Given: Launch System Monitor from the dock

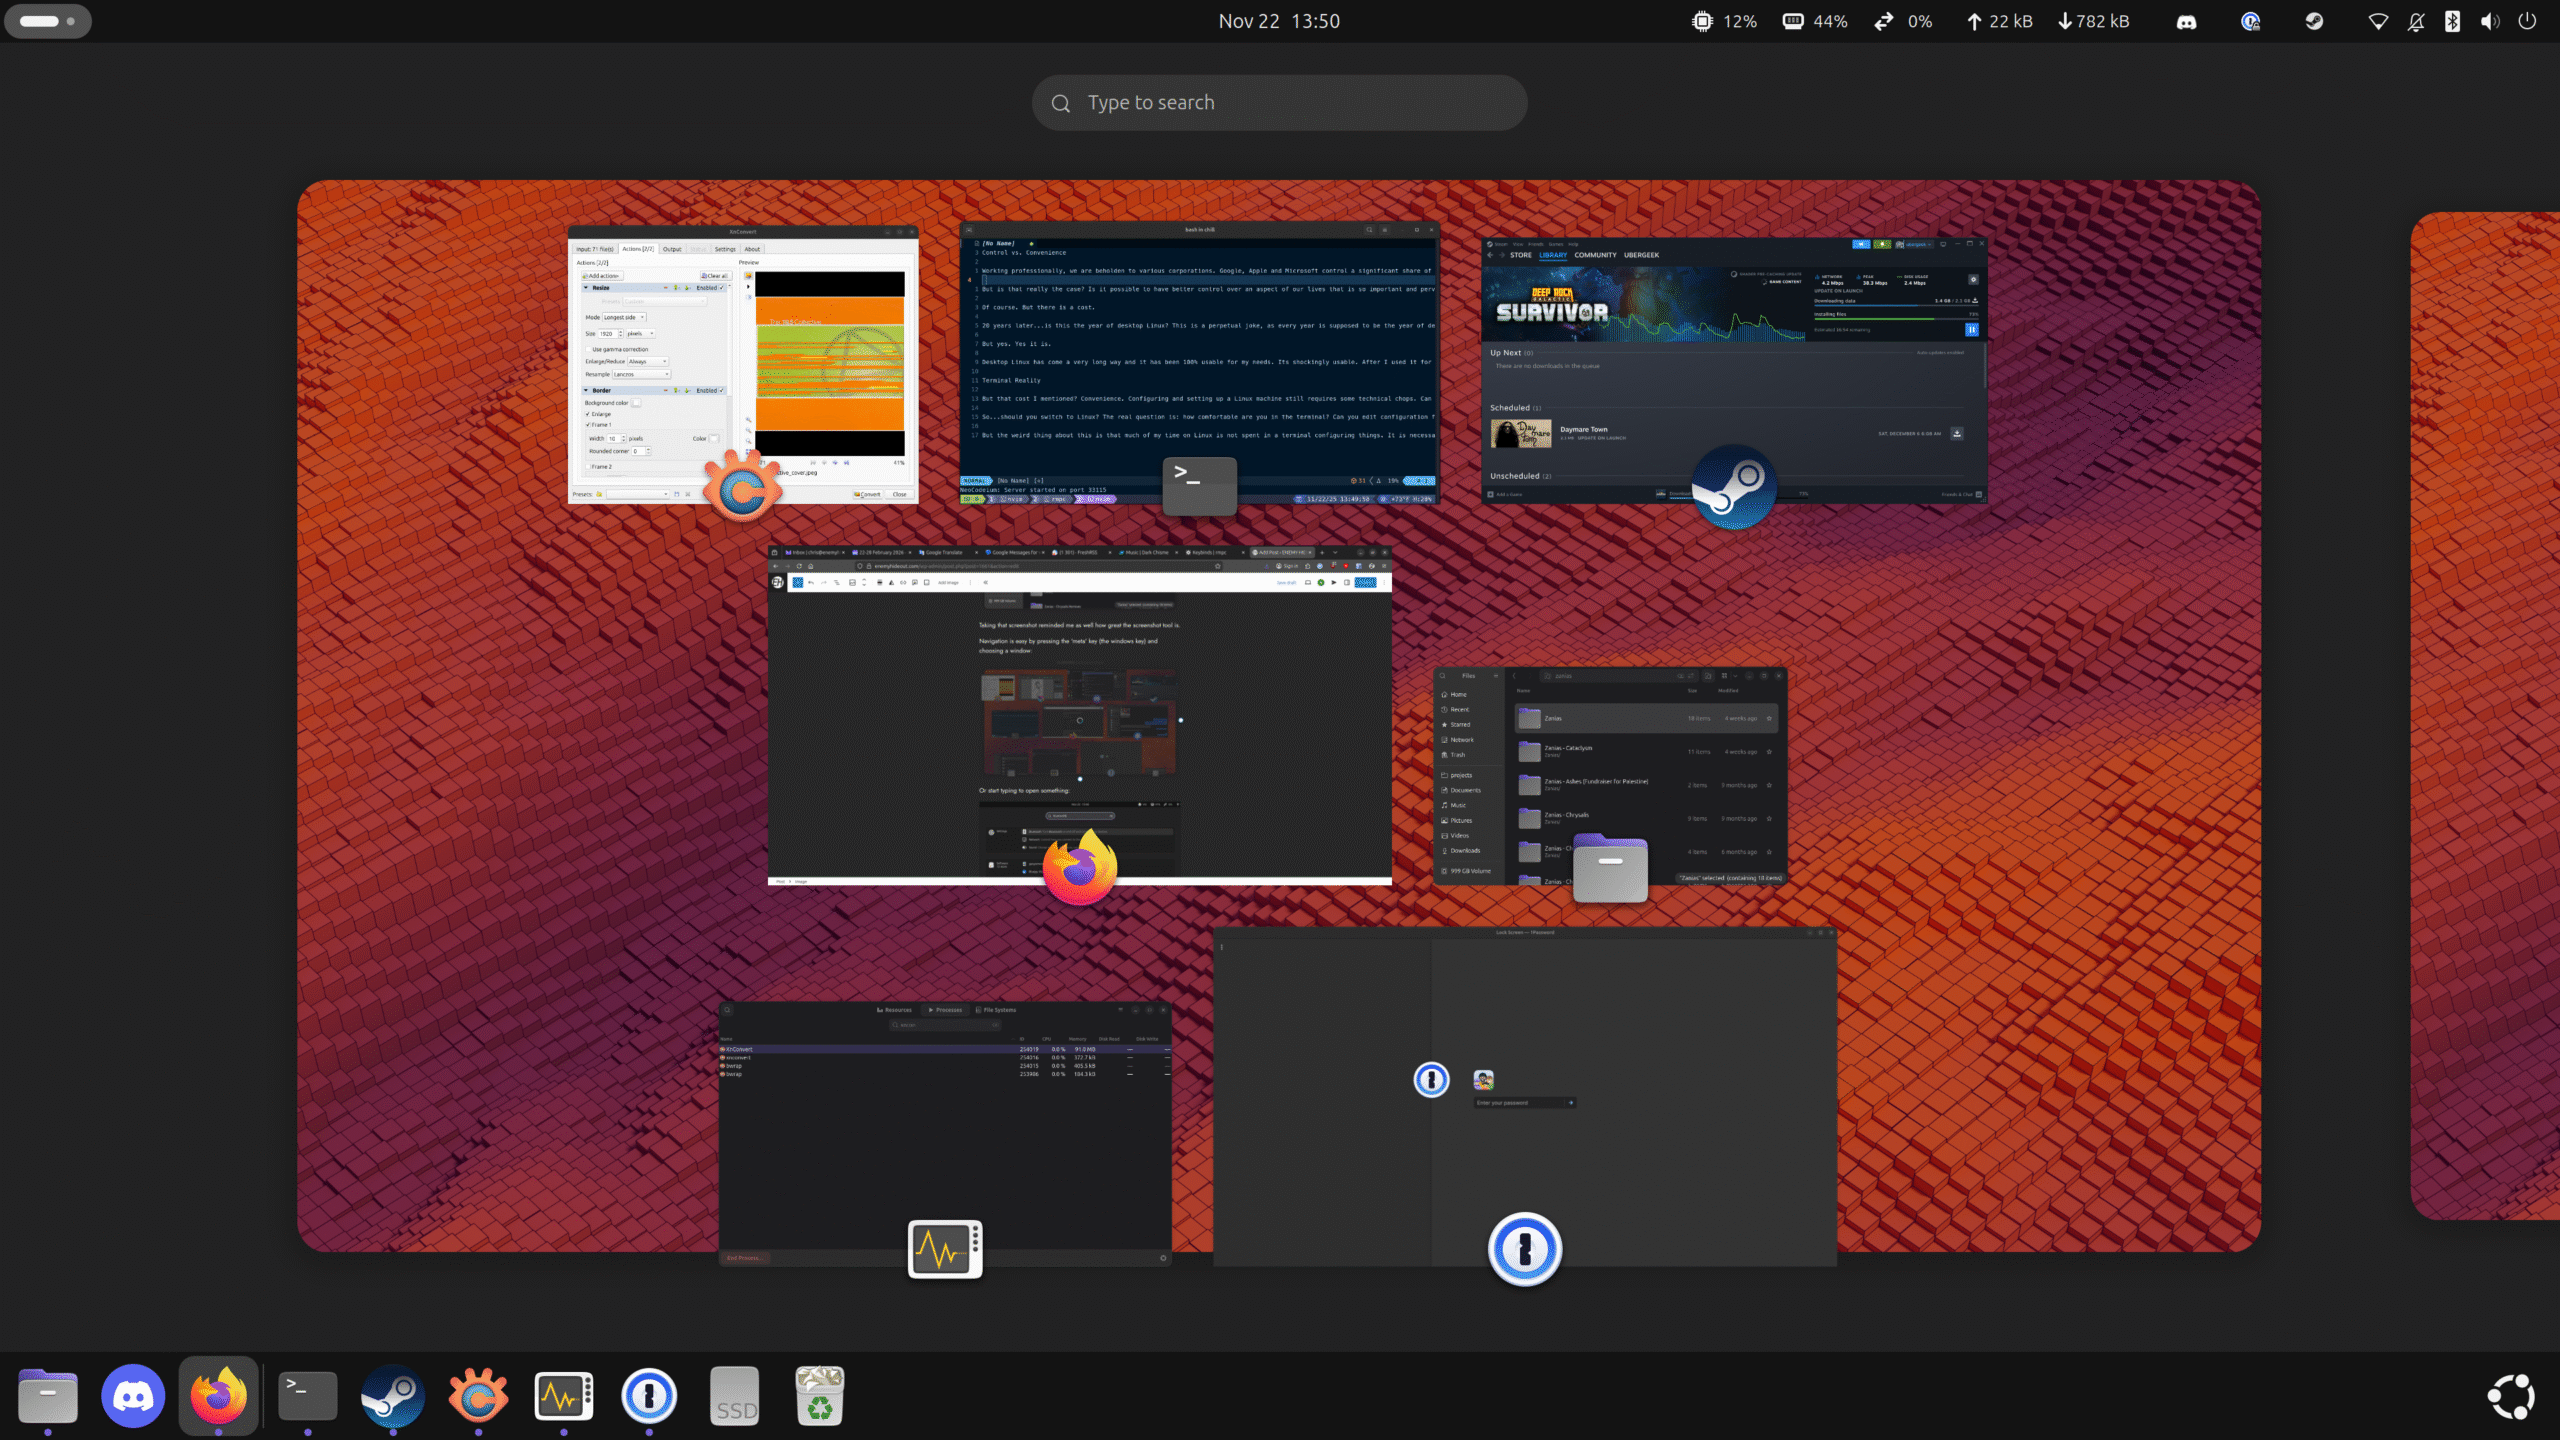Looking at the screenshot, I should click(x=564, y=1395).
